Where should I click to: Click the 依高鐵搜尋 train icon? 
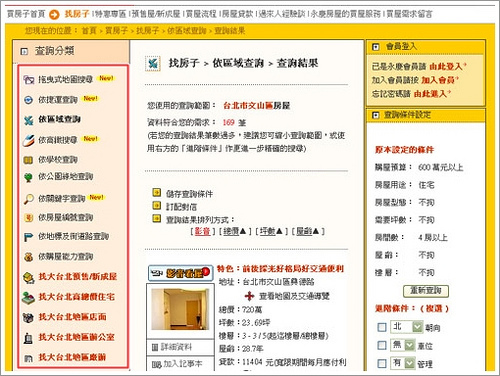(x=29, y=140)
